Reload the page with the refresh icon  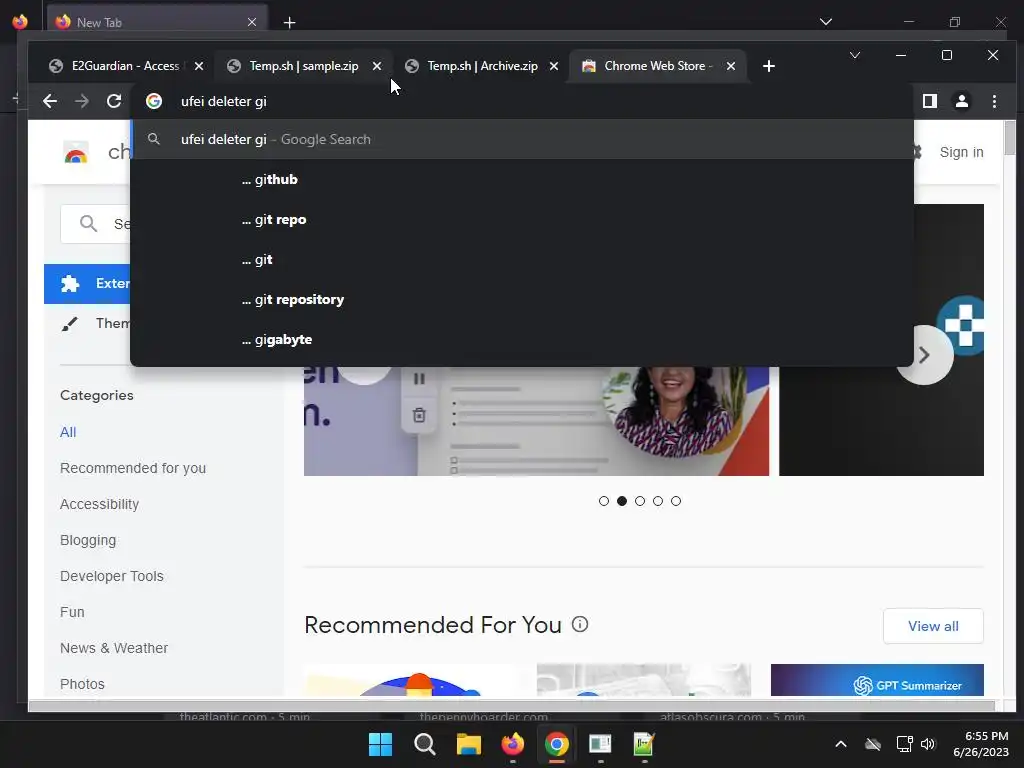click(114, 101)
